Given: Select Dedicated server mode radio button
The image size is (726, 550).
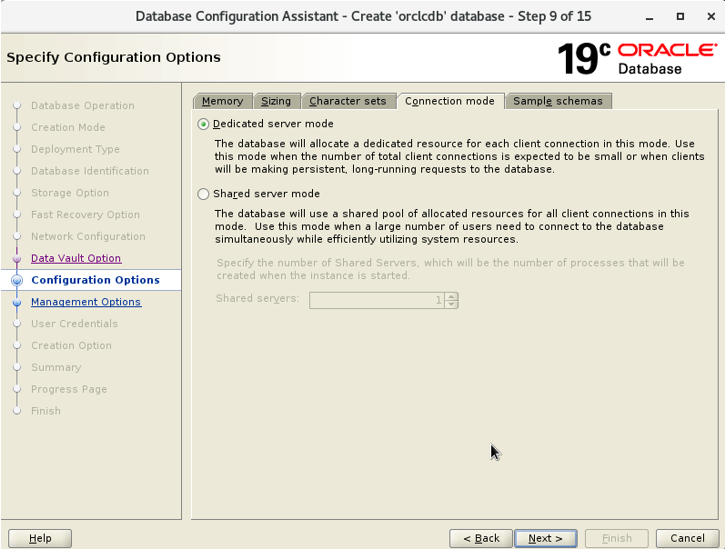Looking at the screenshot, I should 204,124.
